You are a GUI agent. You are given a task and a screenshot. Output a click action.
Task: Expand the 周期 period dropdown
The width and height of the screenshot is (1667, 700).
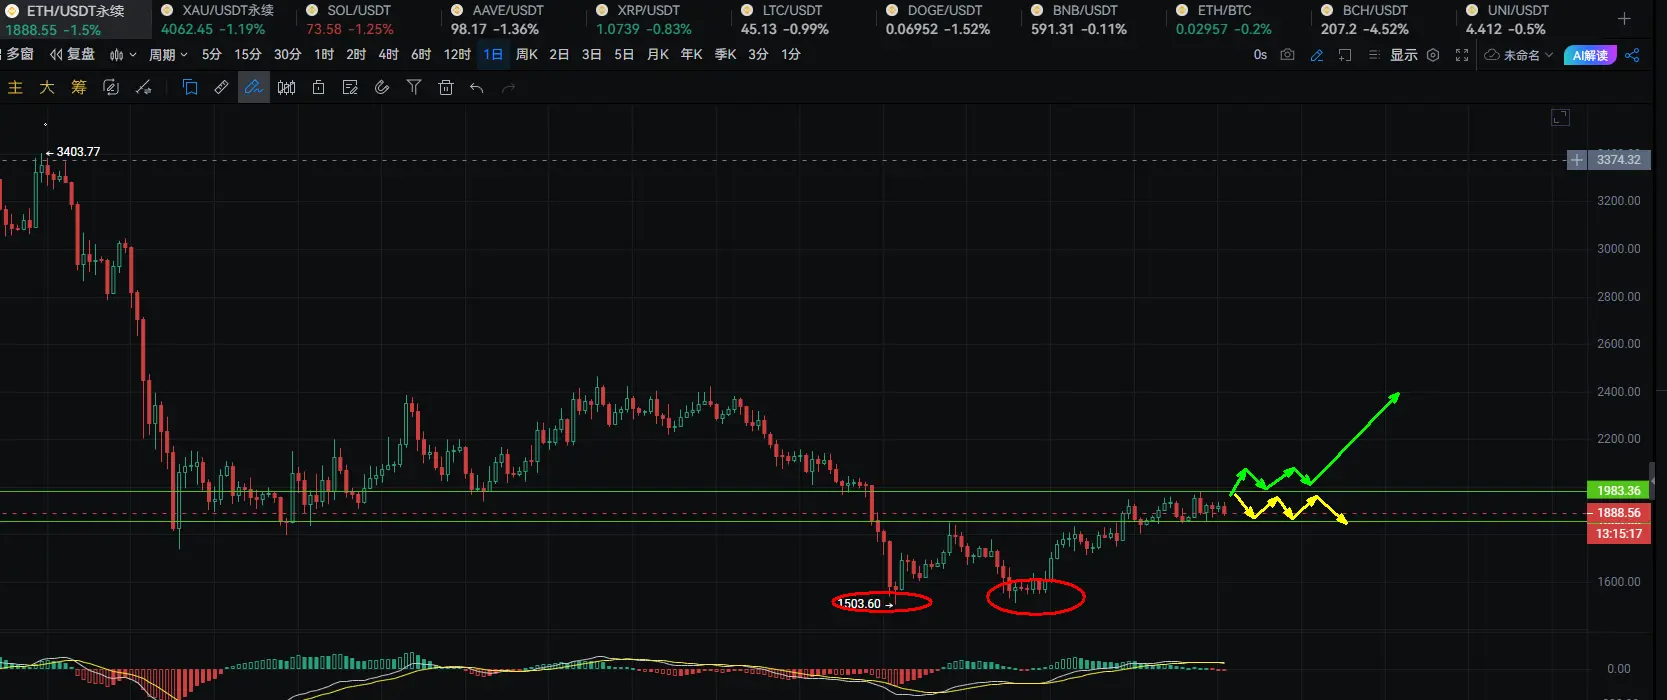168,55
